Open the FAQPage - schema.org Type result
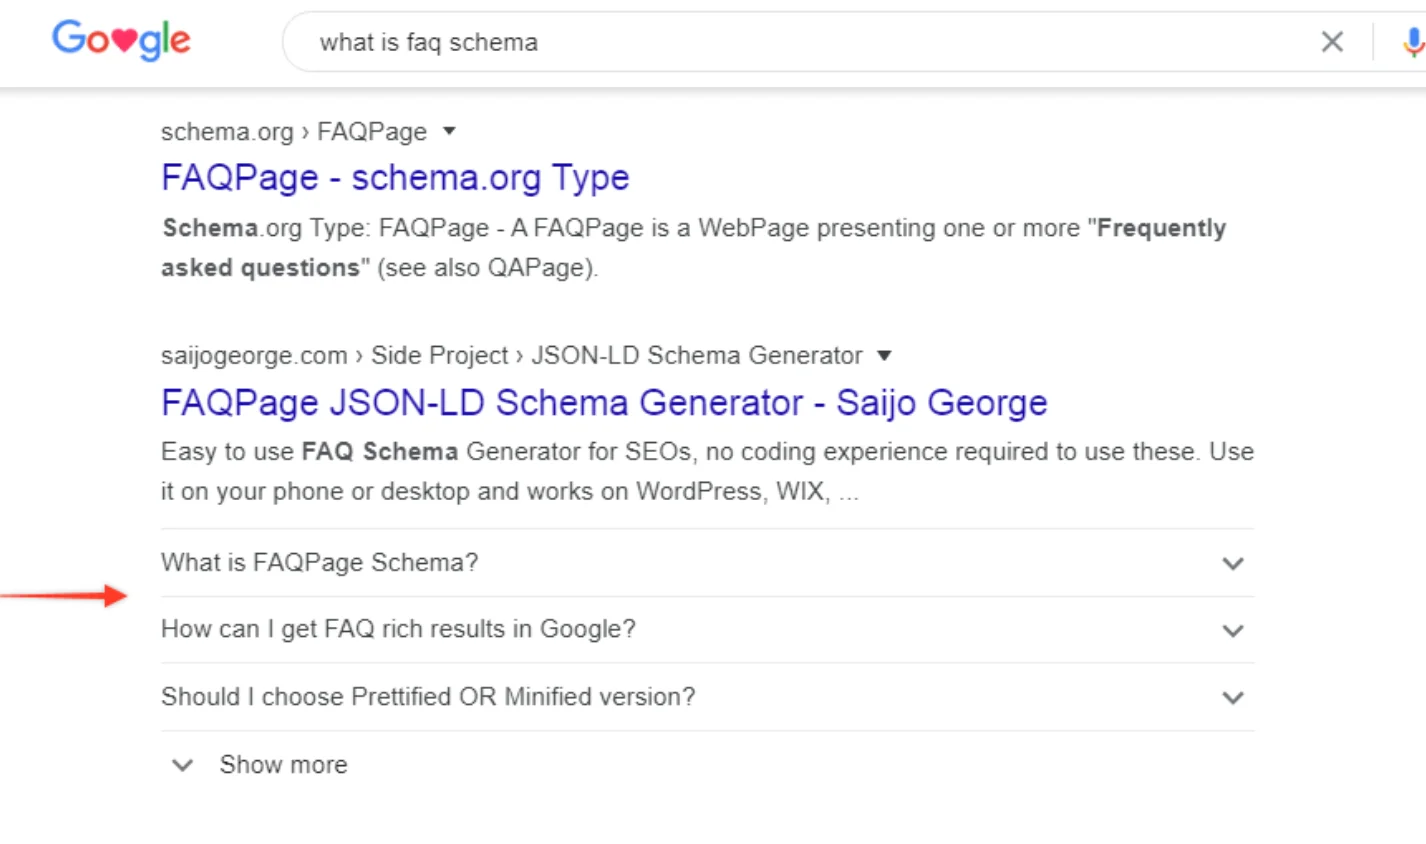The image size is (1426, 844). pyautogui.click(x=394, y=177)
